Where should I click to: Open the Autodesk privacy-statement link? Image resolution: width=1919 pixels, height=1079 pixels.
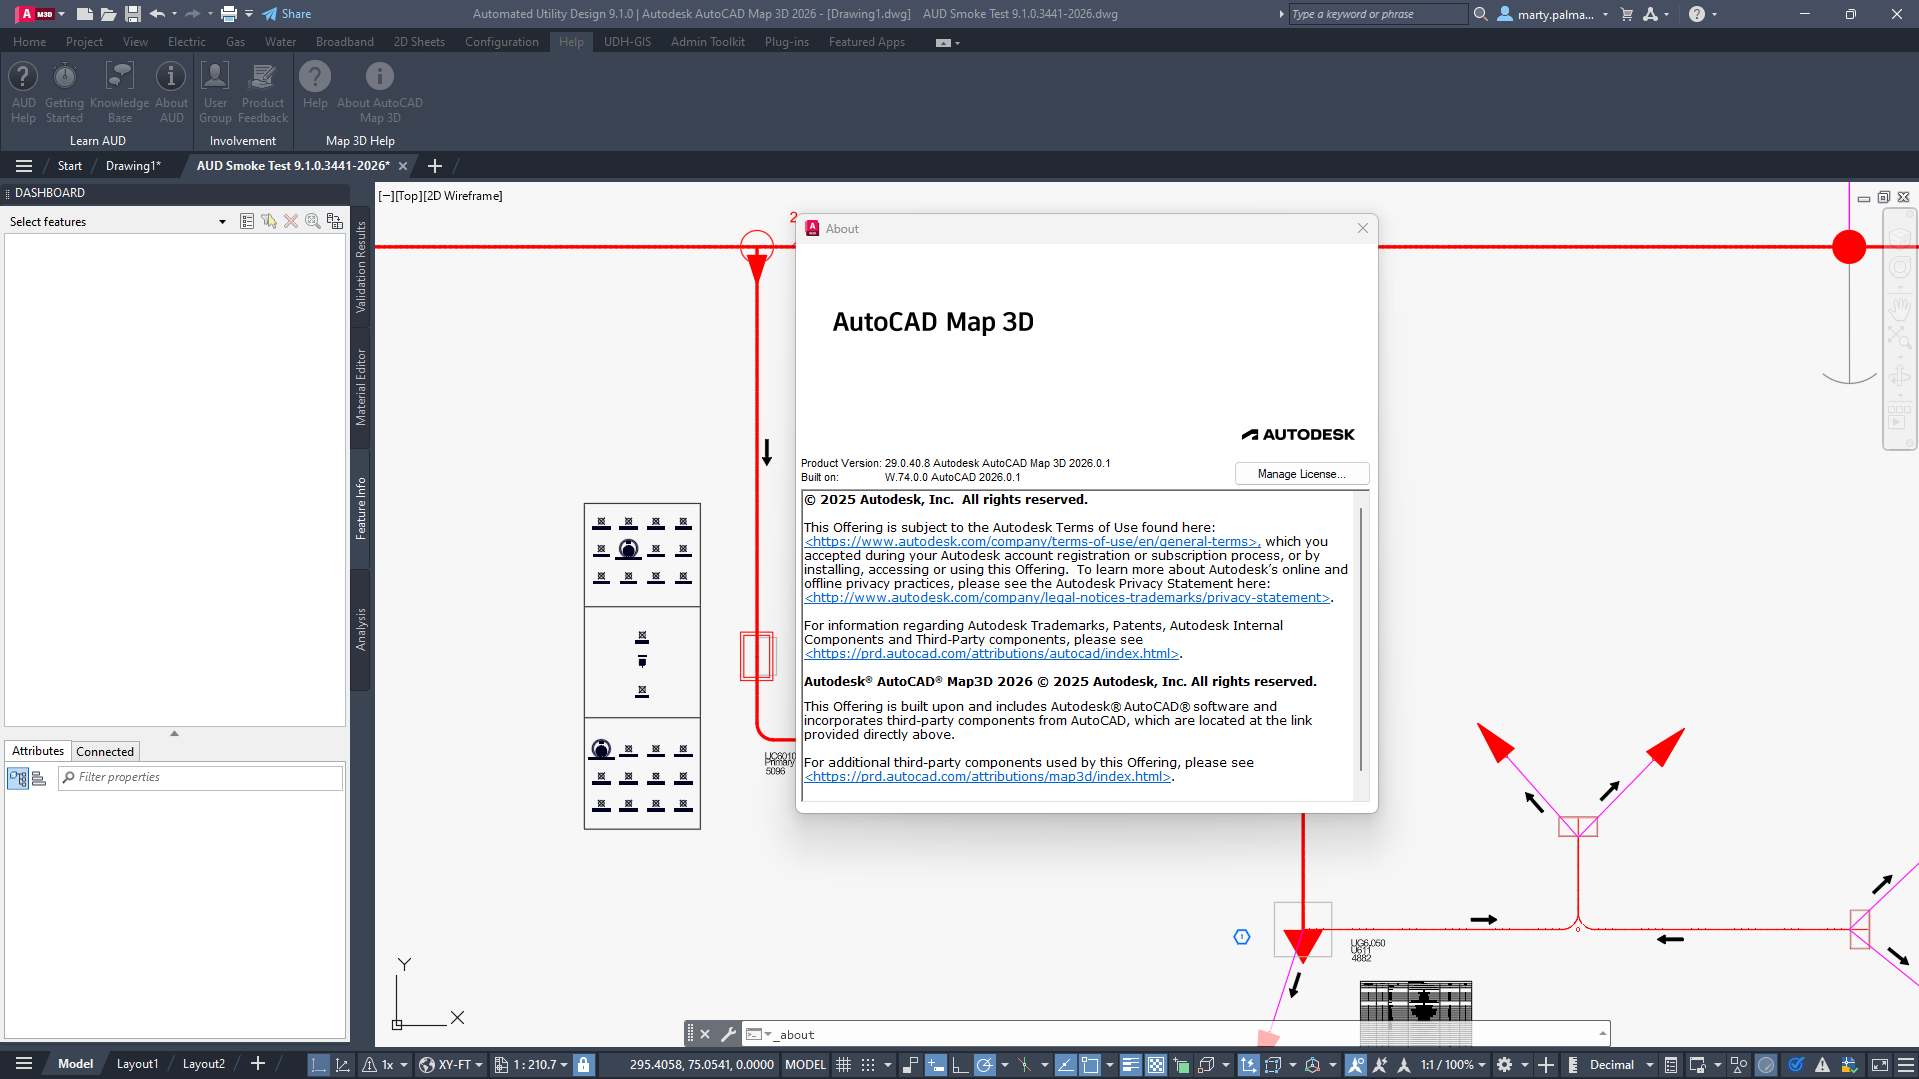click(1067, 598)
